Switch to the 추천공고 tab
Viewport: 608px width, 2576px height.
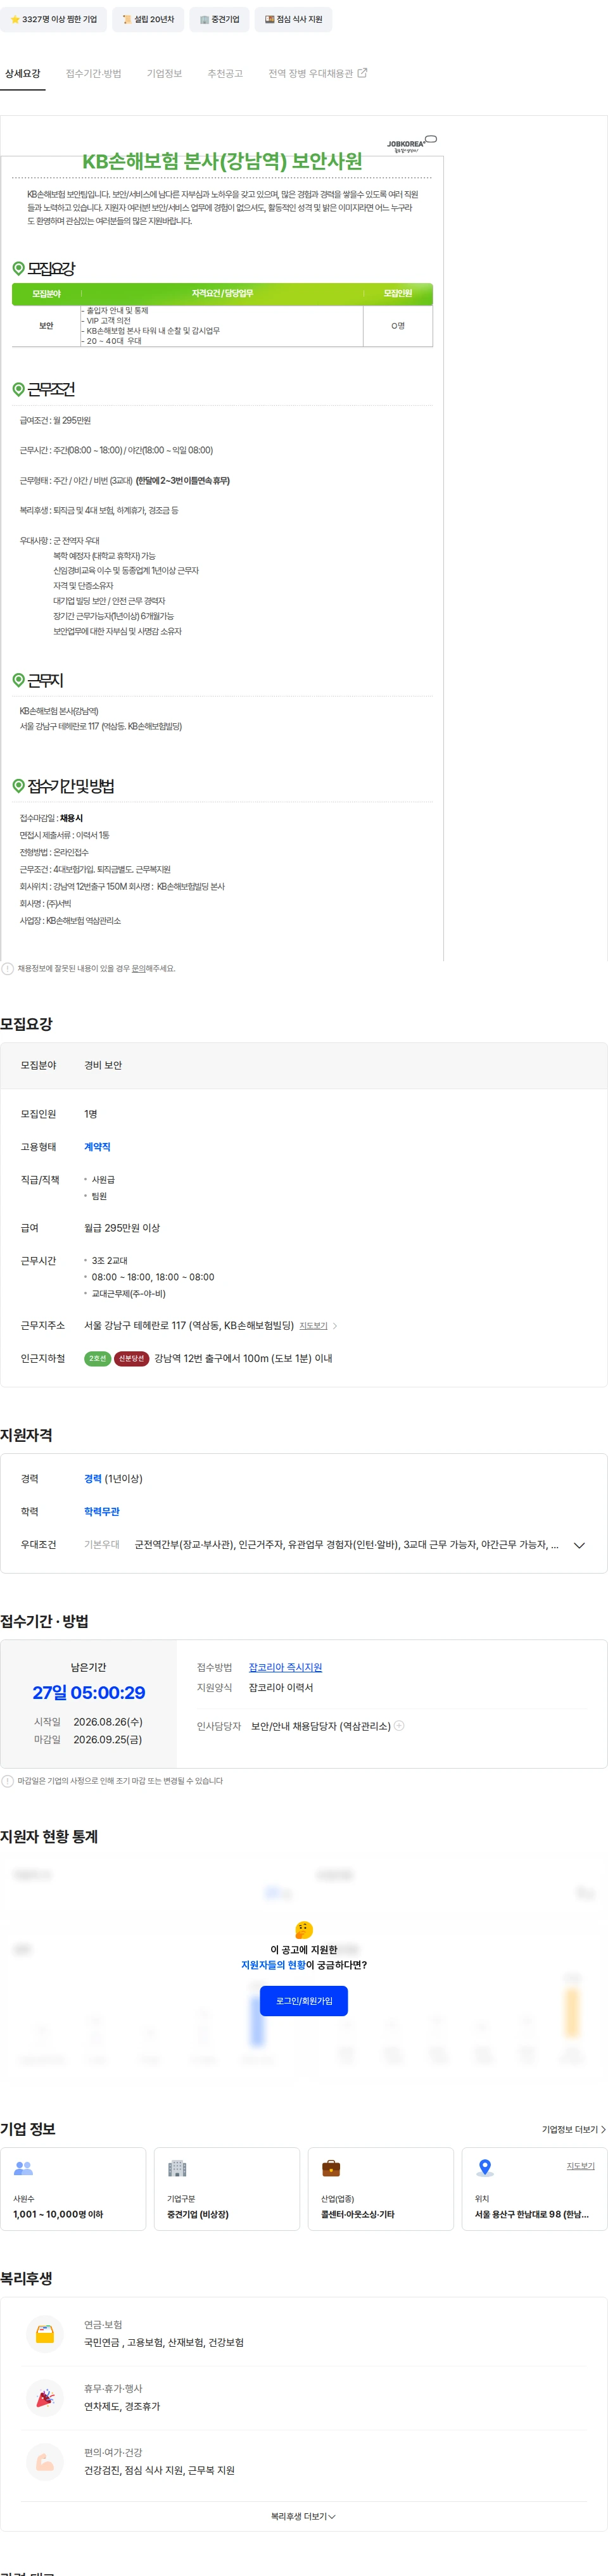click(225, 73)
